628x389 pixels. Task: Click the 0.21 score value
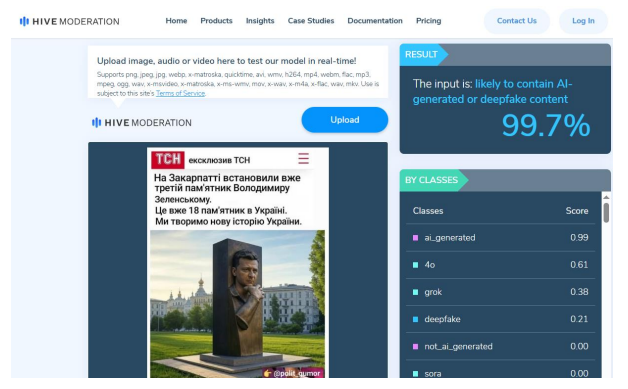(x=579, y=319)
